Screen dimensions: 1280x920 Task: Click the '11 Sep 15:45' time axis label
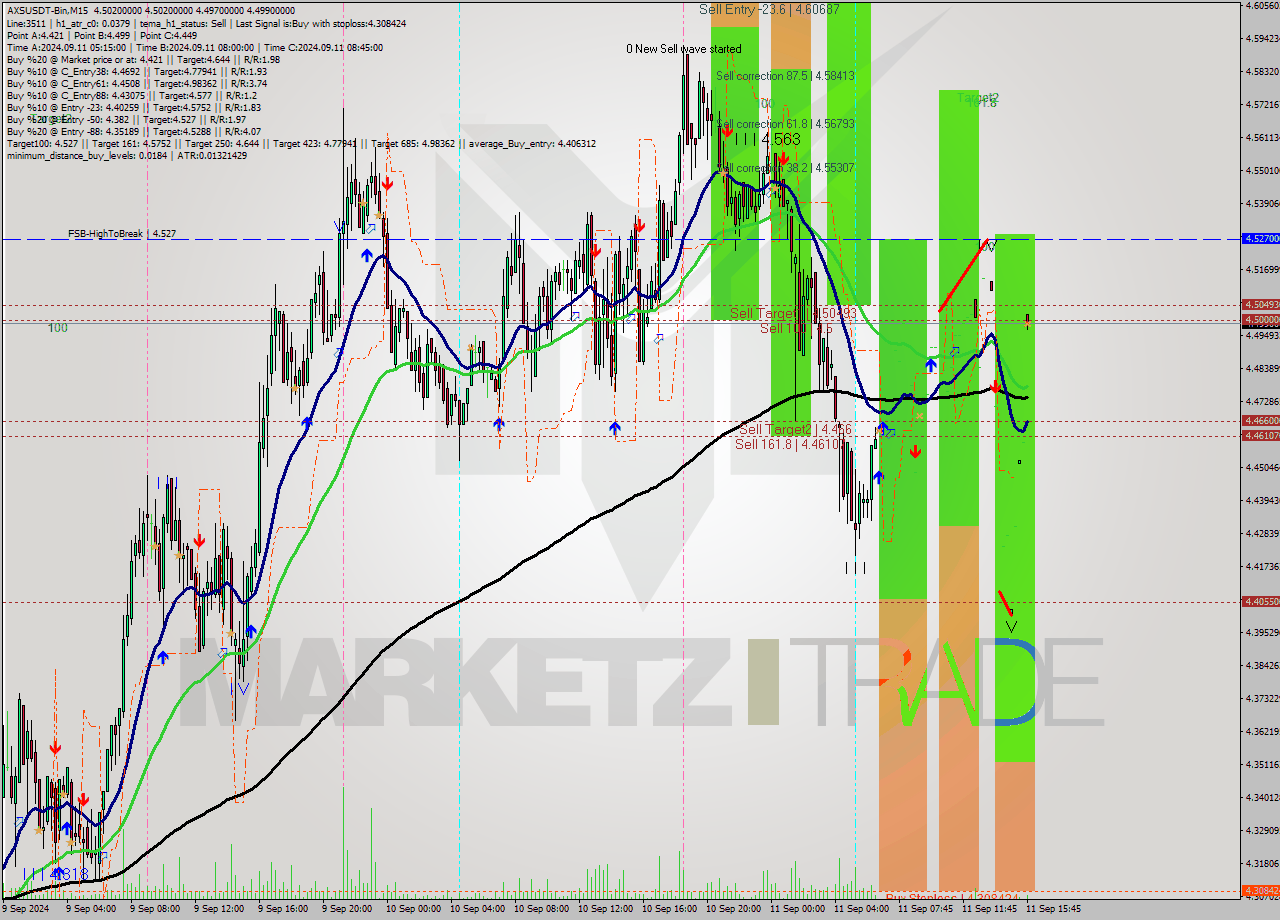point(1053,909)
